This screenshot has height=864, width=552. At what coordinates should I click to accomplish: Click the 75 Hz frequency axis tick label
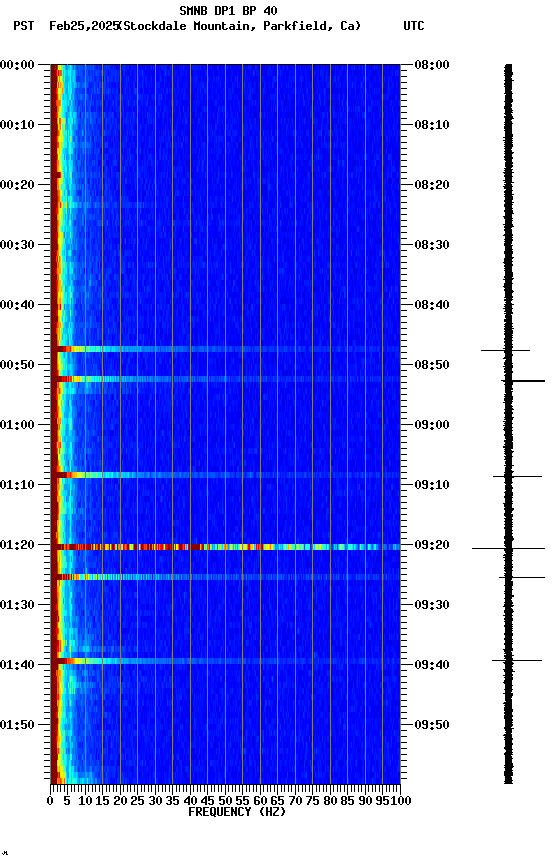pos(312,801)
